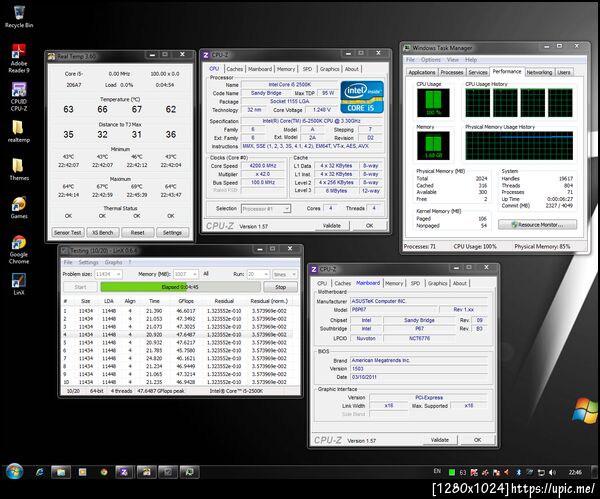Click the BIOS date 03/10/2011 field
600x499 pixels.
pyautogui.click(x=419, y=377)
